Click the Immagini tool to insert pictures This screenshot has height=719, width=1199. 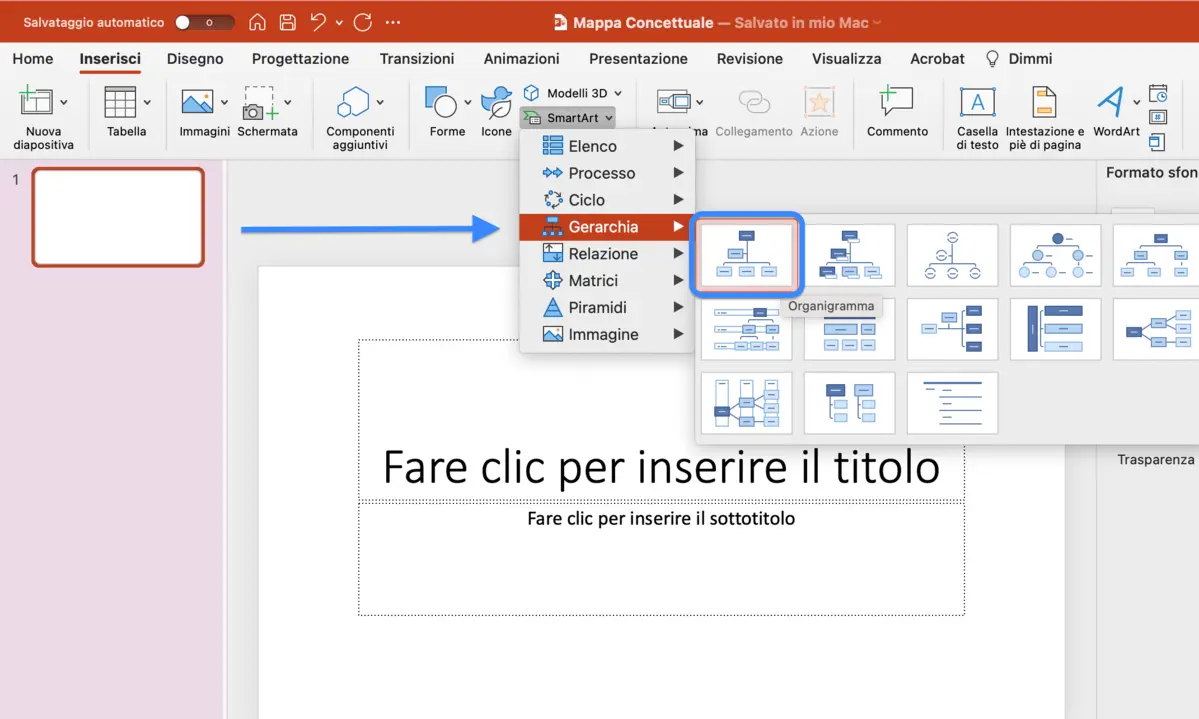[202, 110]
